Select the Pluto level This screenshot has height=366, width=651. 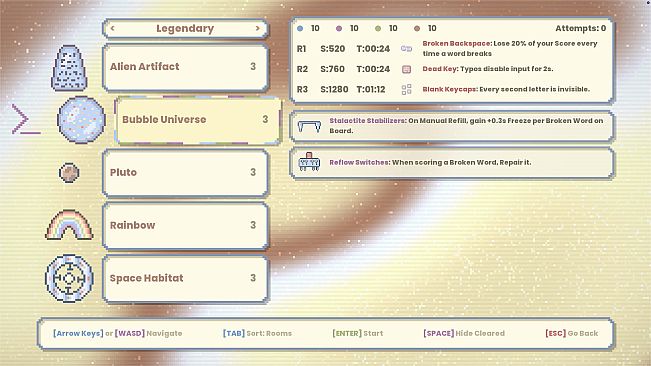pos(185,173)
